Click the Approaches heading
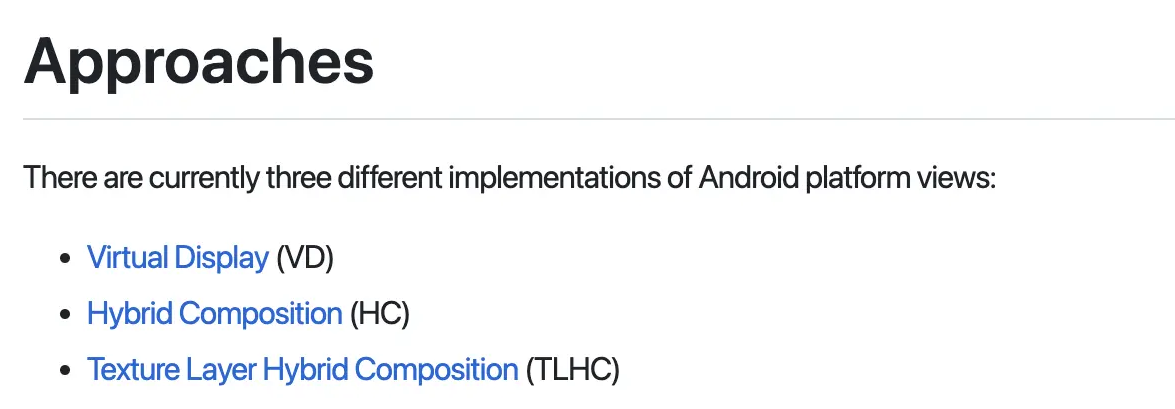The image size is (1175, 409). (199, 63)
